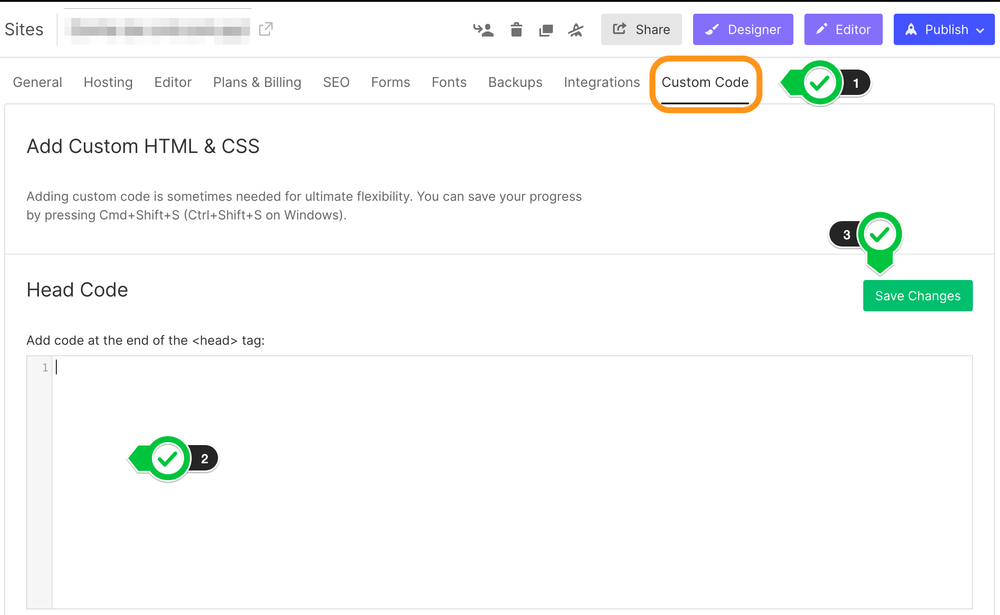The width and height of the screenshot is (1000, 615).
Task: Click the trash icon to delete site
Action: [x=516, y=30]
